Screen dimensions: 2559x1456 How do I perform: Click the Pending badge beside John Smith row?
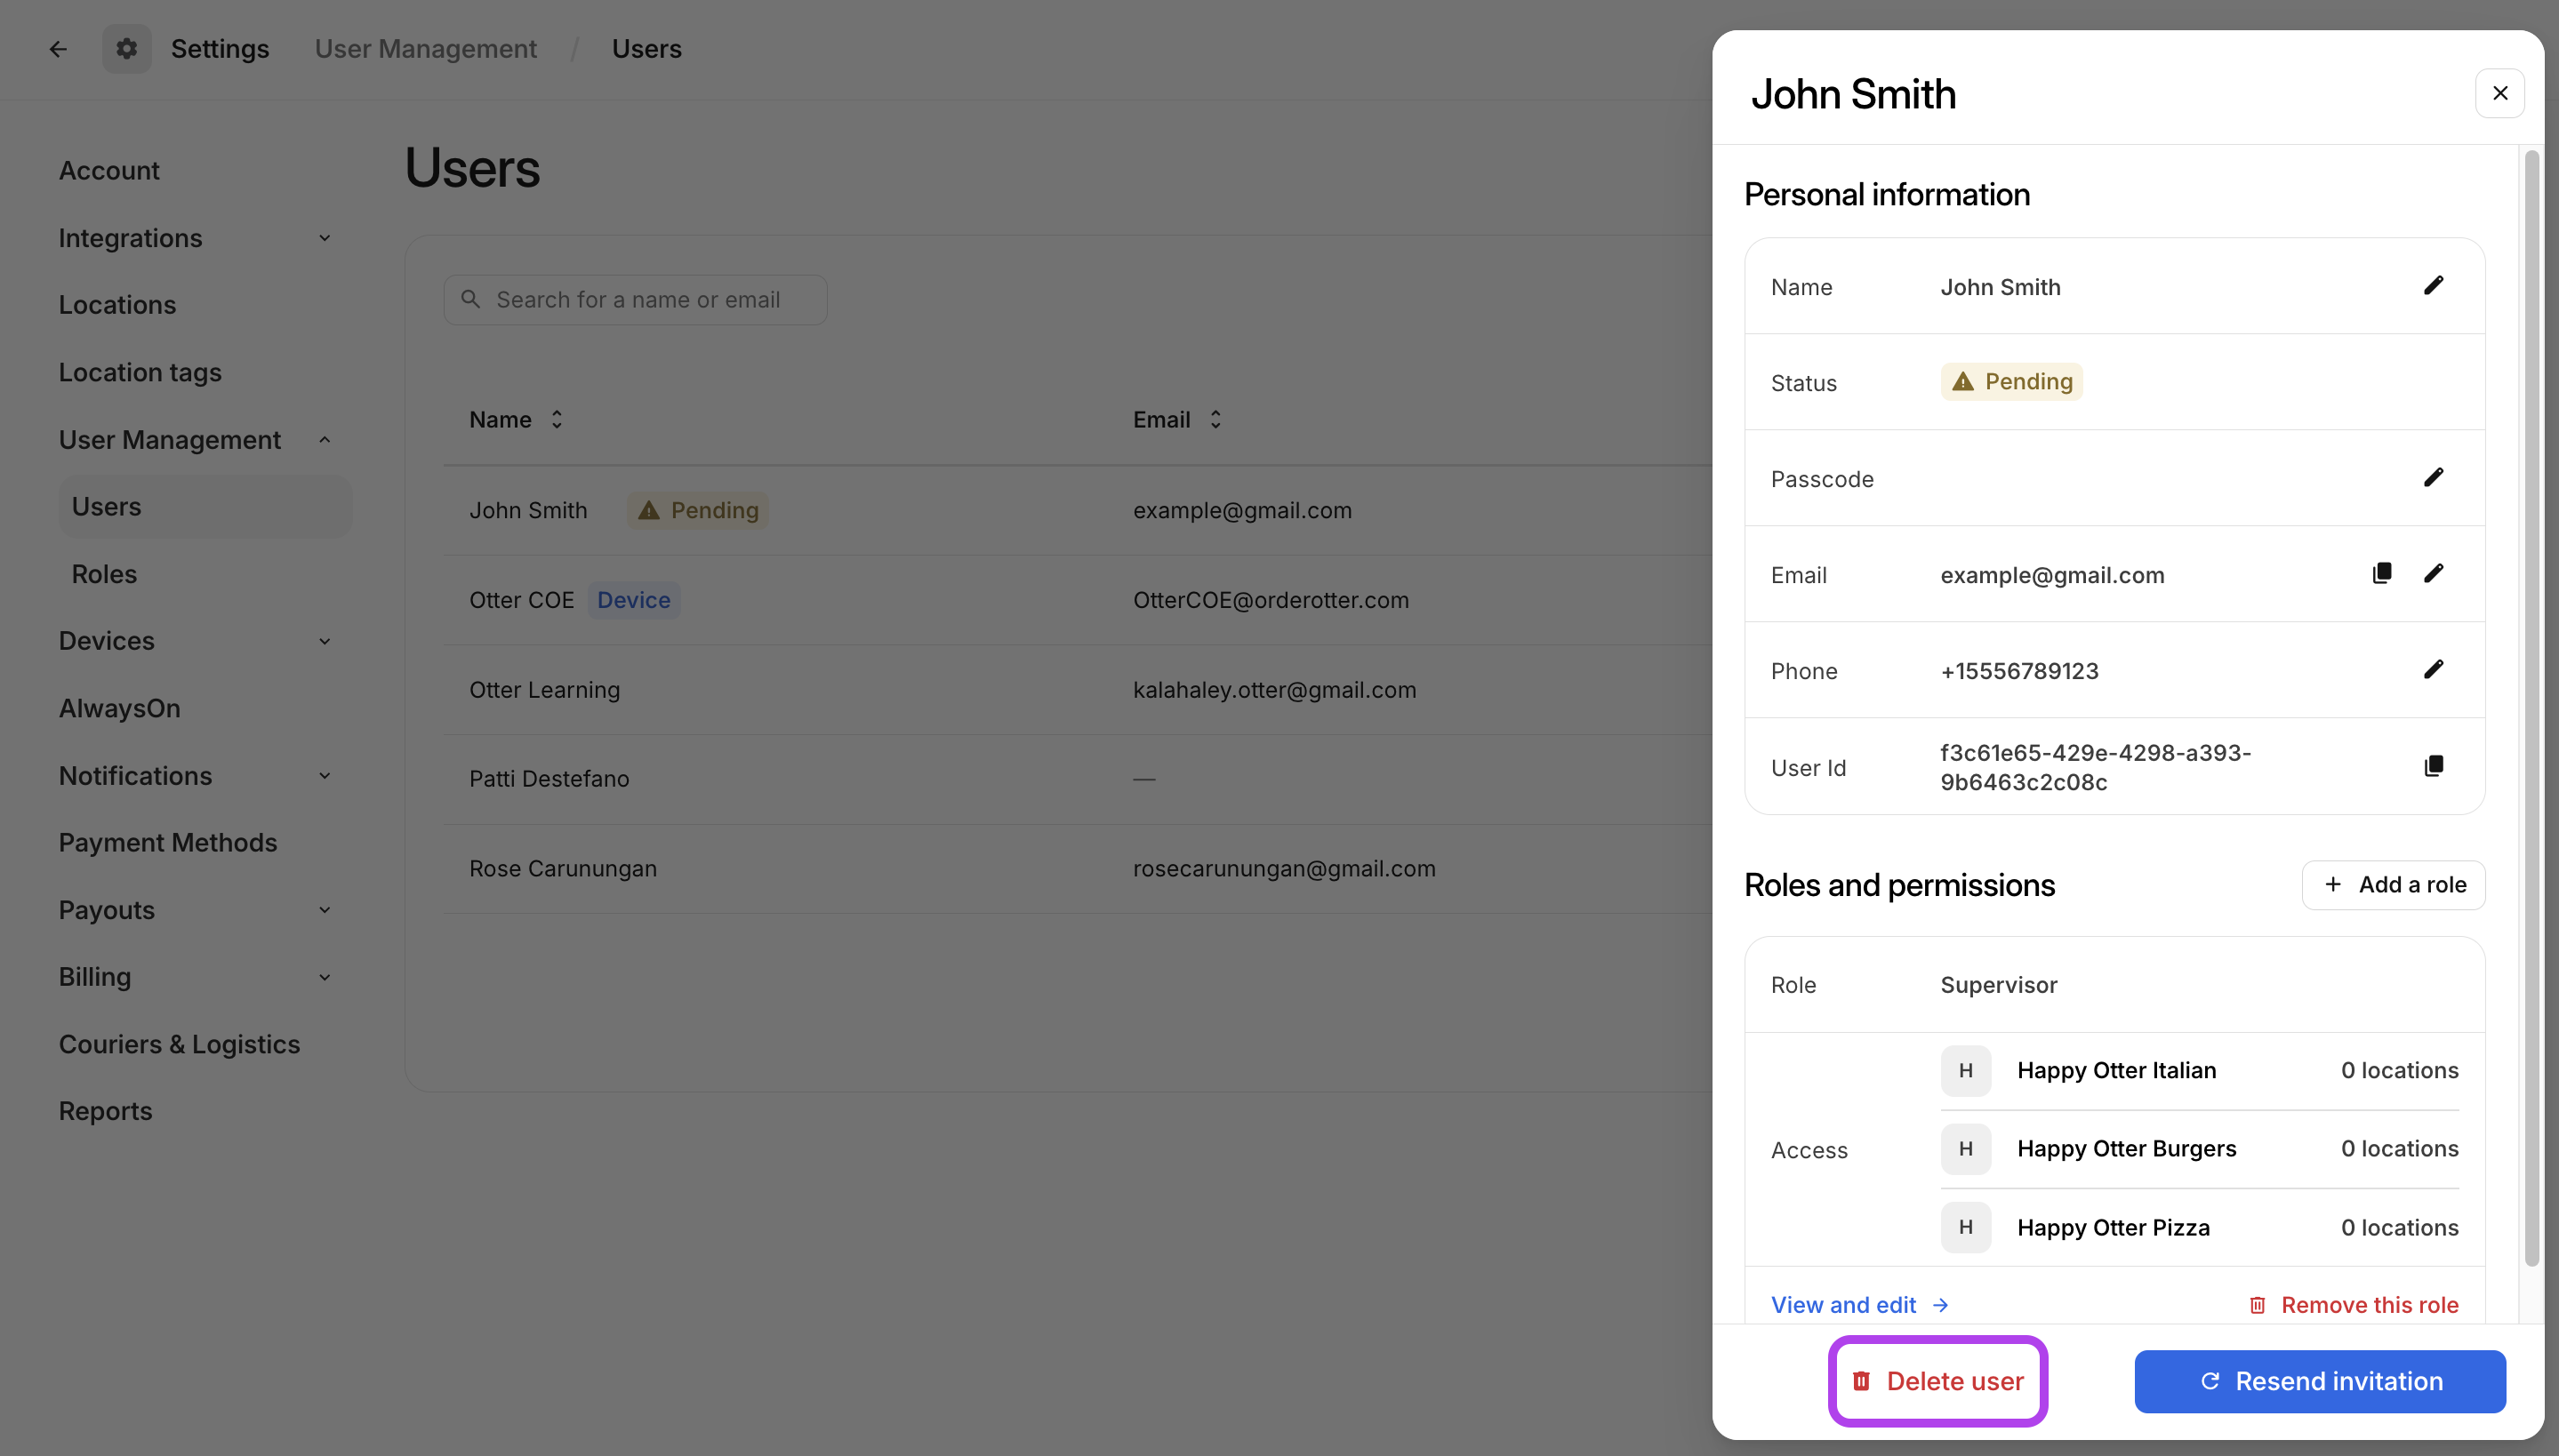(698, 510)
